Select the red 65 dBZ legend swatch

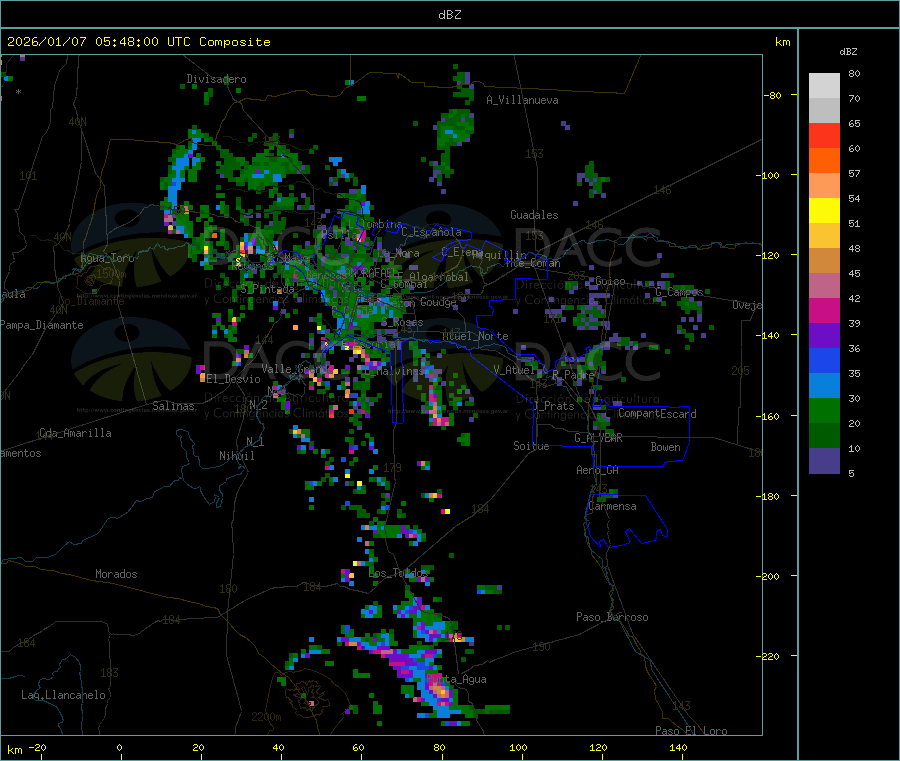coord(824,135)
